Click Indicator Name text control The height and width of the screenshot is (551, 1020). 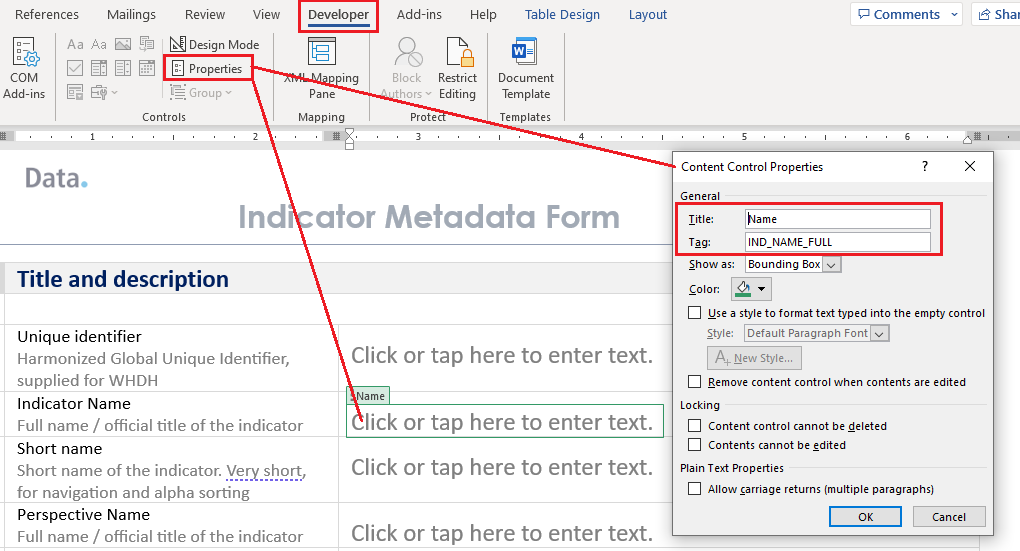(505, 422)
